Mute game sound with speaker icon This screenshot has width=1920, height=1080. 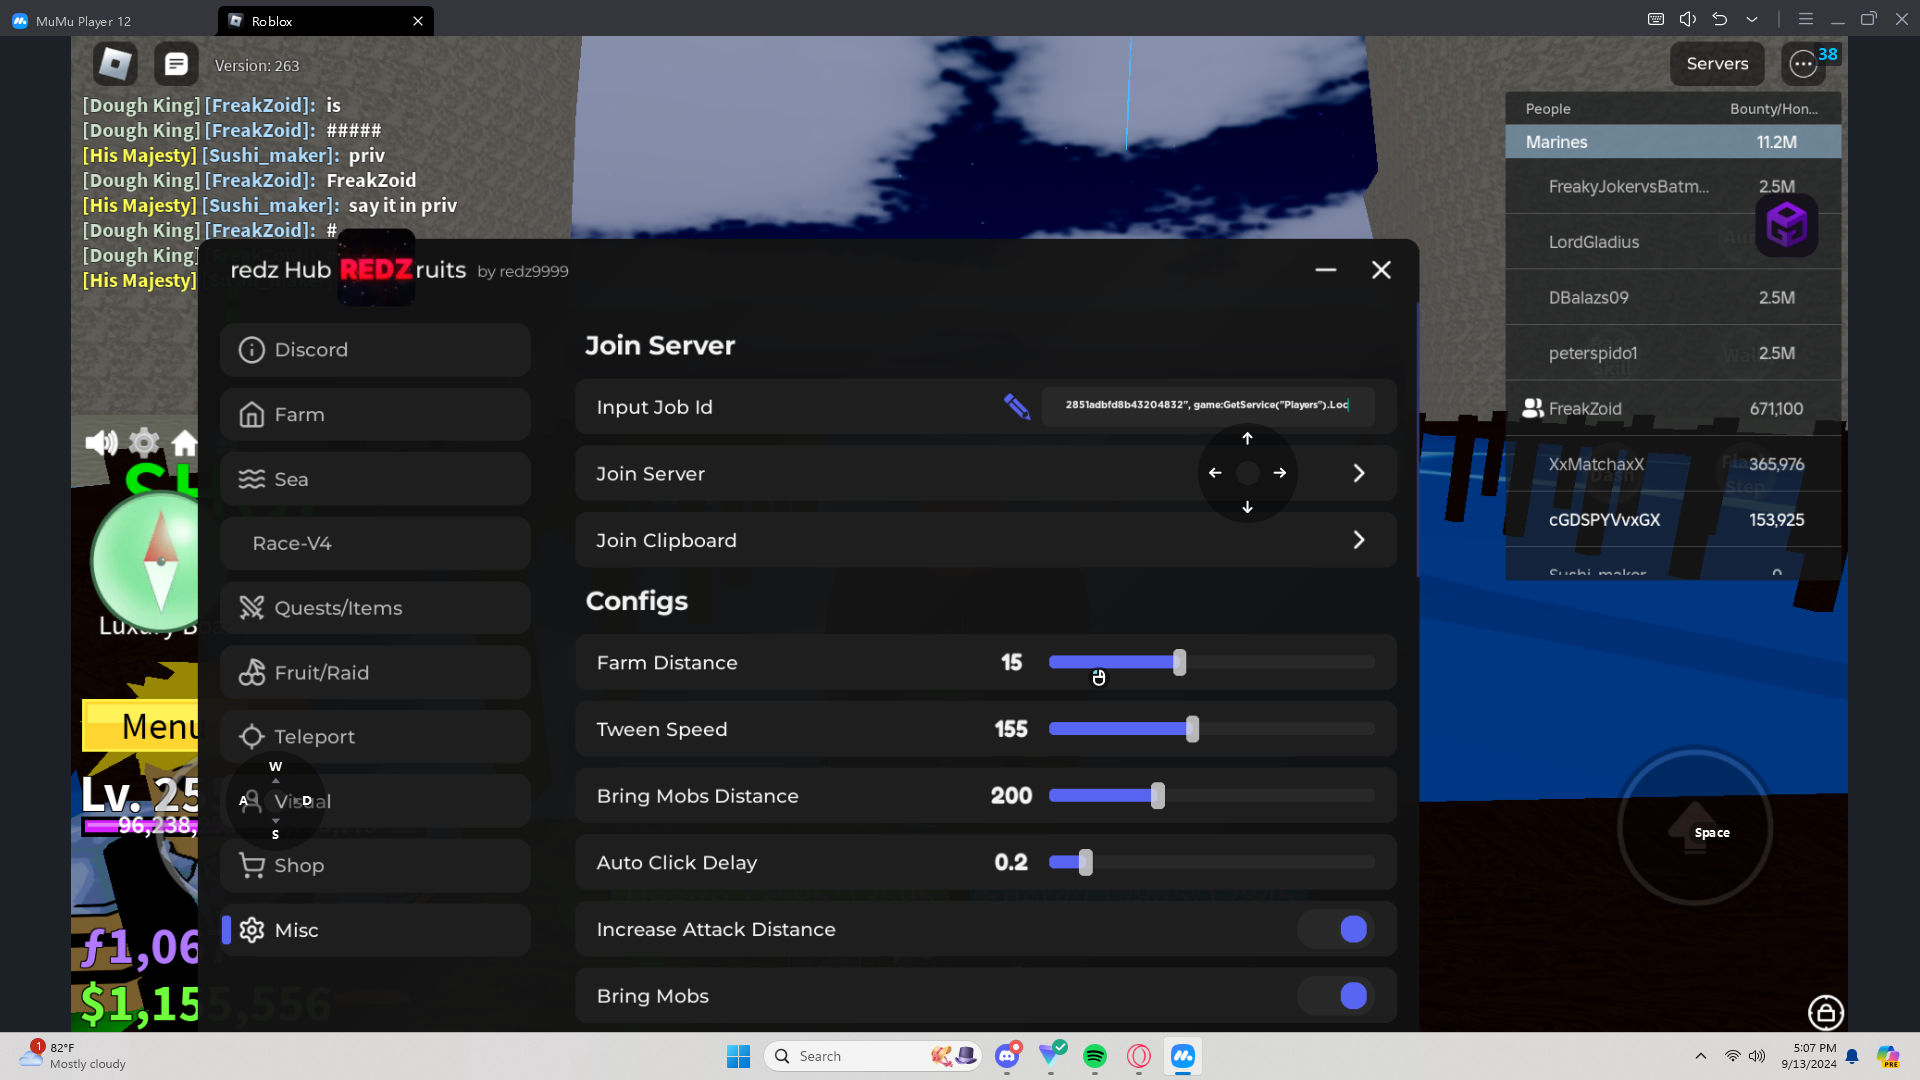pyautogui.click(x=101, y=442)
